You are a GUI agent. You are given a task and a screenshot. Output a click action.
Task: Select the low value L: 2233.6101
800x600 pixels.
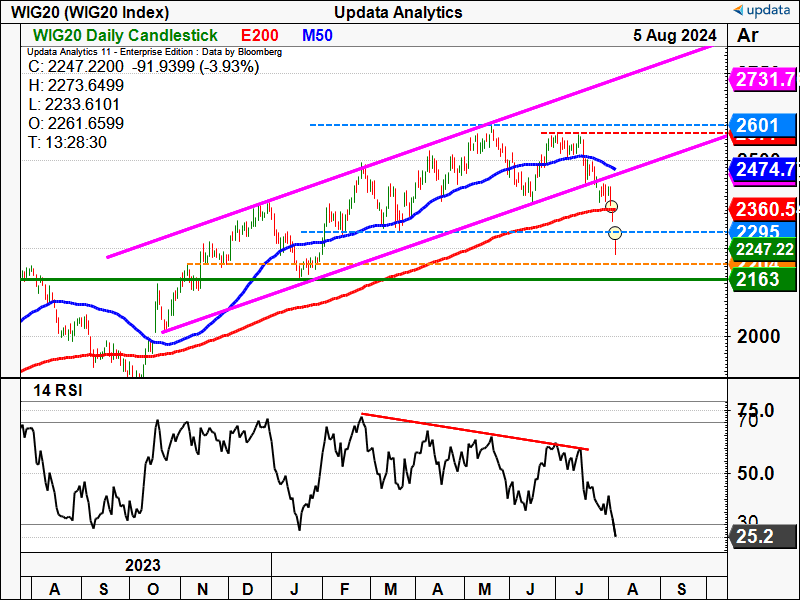click(74, 104)
